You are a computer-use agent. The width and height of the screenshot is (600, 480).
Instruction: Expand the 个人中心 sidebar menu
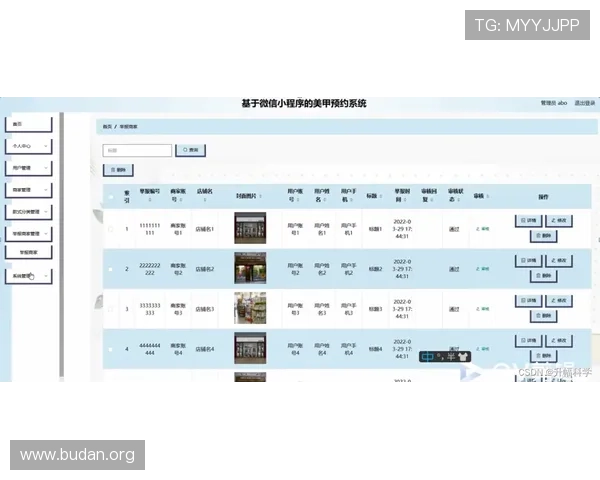(x=27, y=145)
